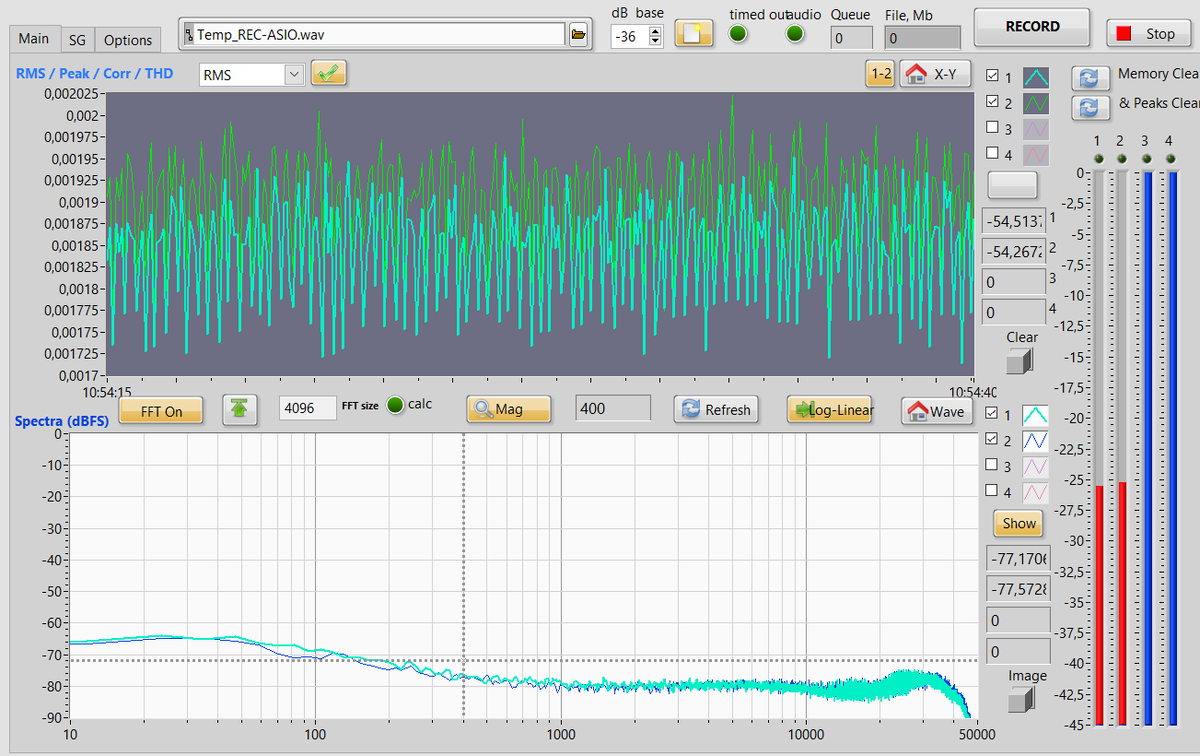Open the Options tab
The image size is (1200, 756).
tap(128, 40)
